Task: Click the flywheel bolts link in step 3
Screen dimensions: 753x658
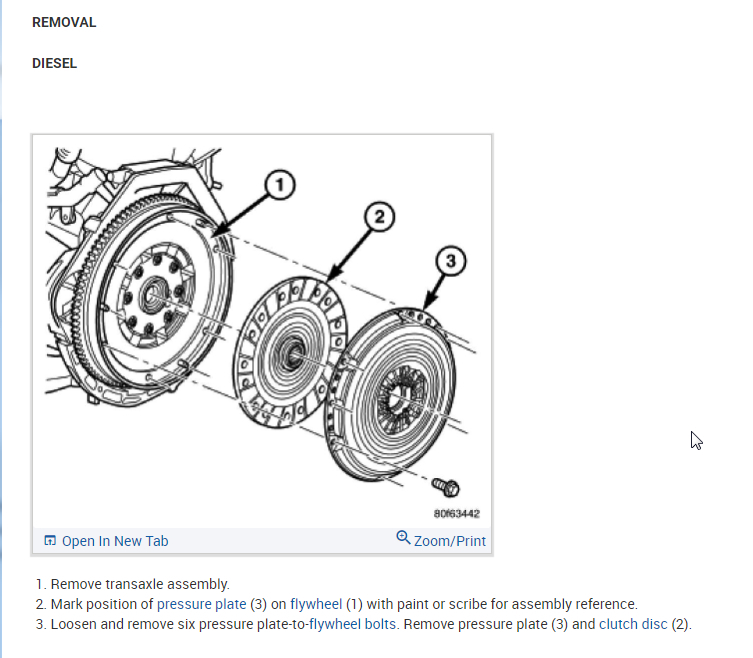Action: pyautogui.click(x=352, y=624)
